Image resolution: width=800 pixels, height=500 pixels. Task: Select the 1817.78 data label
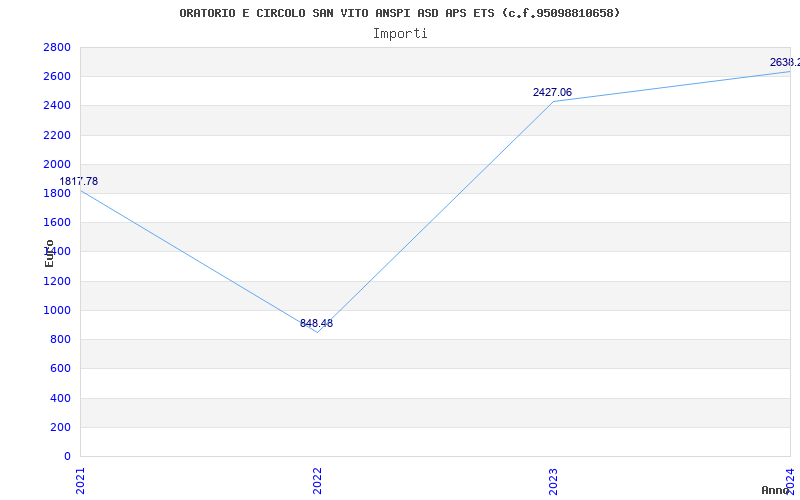(79, 182)
